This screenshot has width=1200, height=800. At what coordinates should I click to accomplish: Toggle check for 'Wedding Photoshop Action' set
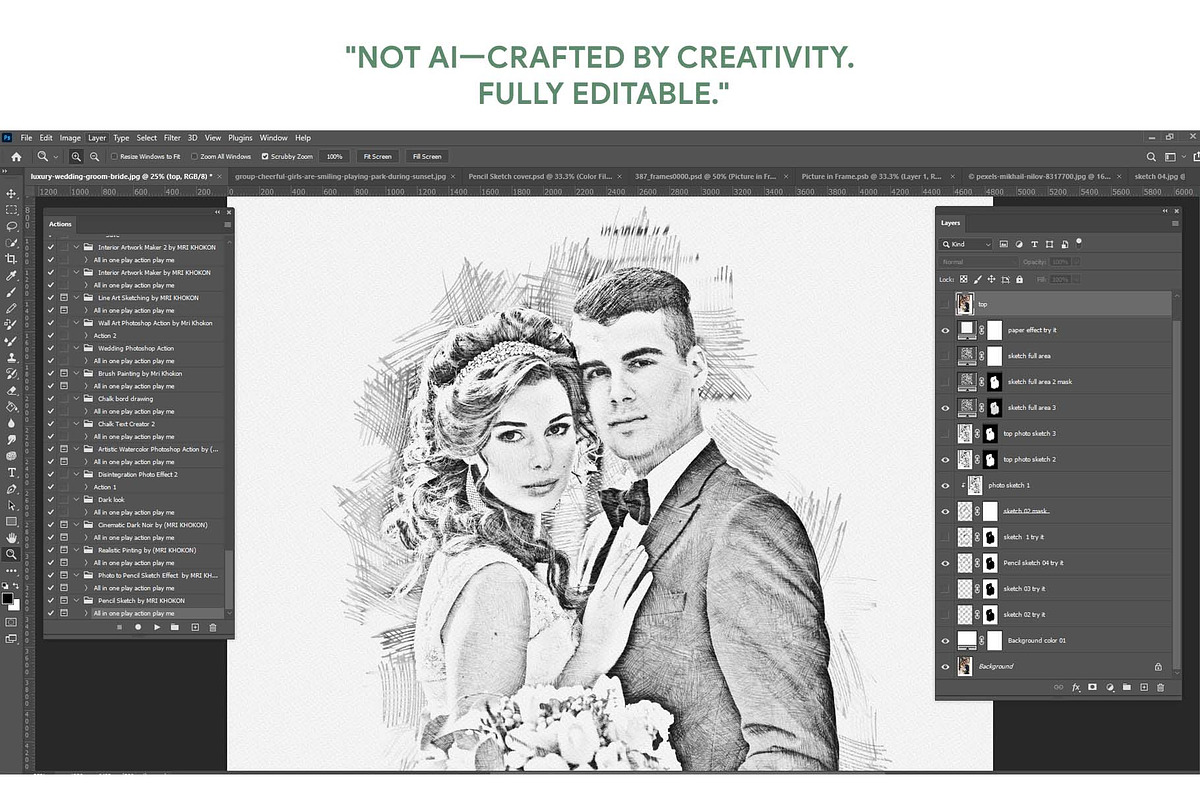tap(51, 348)
